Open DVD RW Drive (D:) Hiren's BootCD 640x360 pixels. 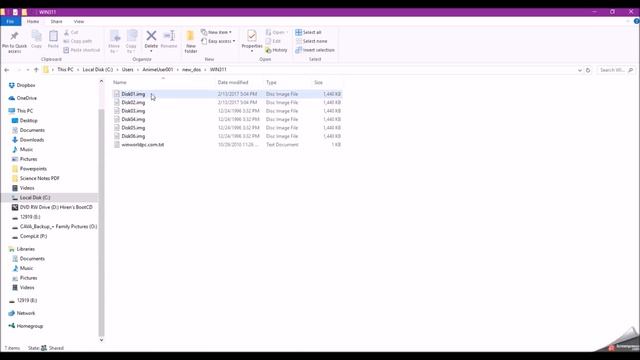point(52,207)
